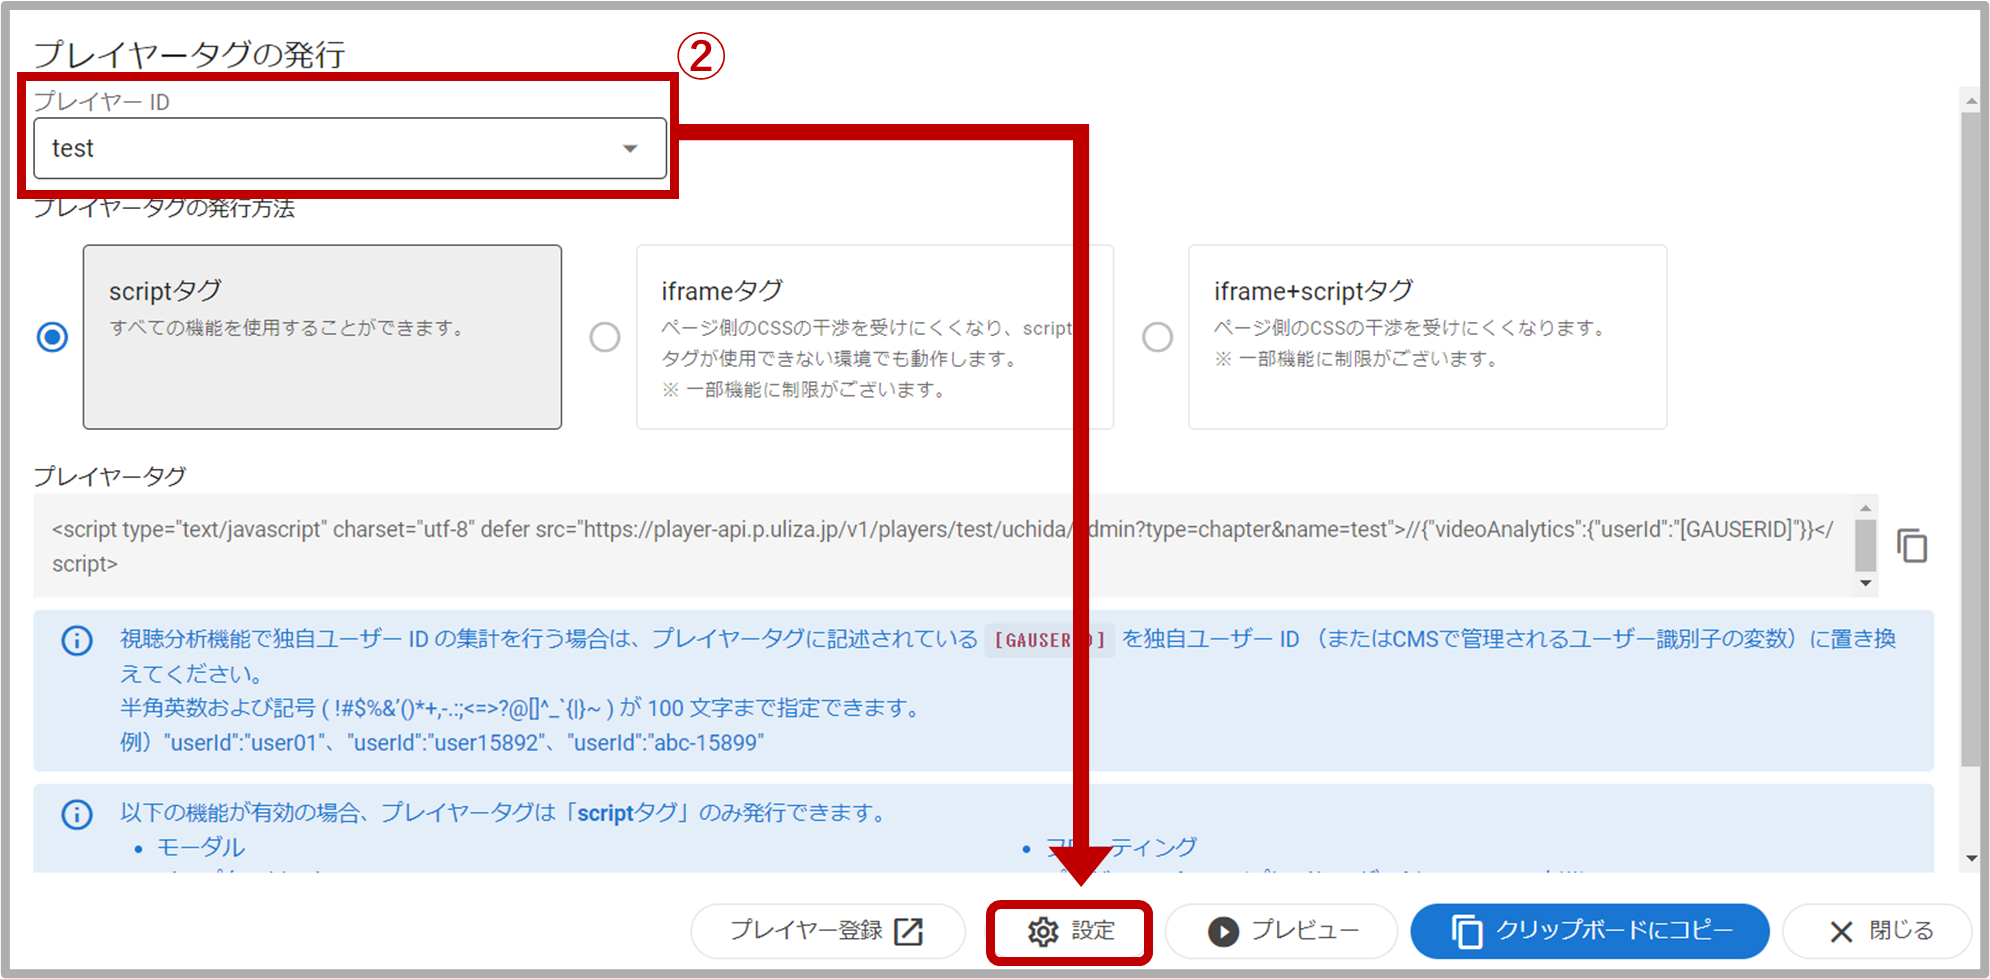Click the copy icon in クリップボードにコピー
This screenshot has width=1990, height=979.
point(1467,931)
